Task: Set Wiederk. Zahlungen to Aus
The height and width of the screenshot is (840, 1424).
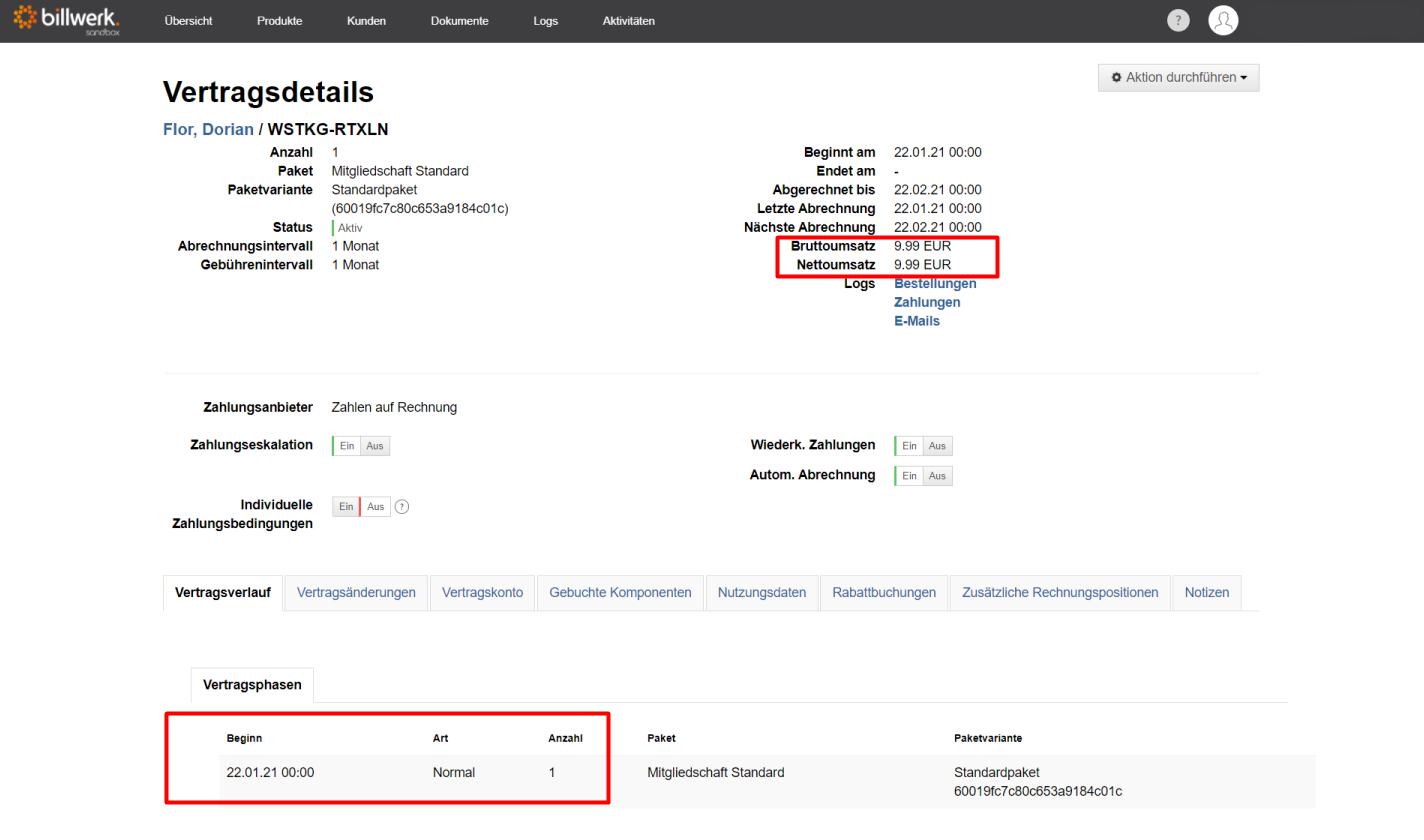Action: coord(938,446)
